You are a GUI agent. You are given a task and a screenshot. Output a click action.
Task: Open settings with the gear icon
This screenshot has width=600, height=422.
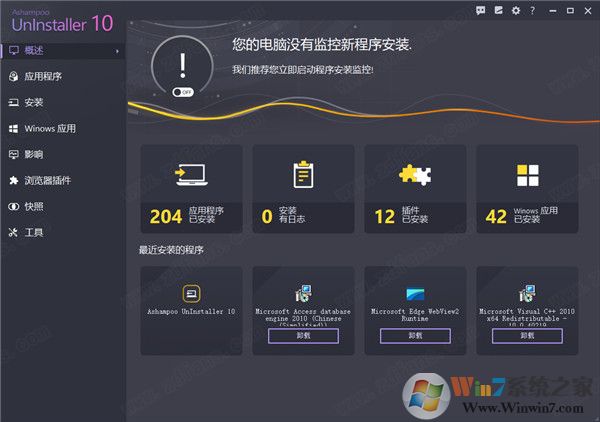click(516, 11)
